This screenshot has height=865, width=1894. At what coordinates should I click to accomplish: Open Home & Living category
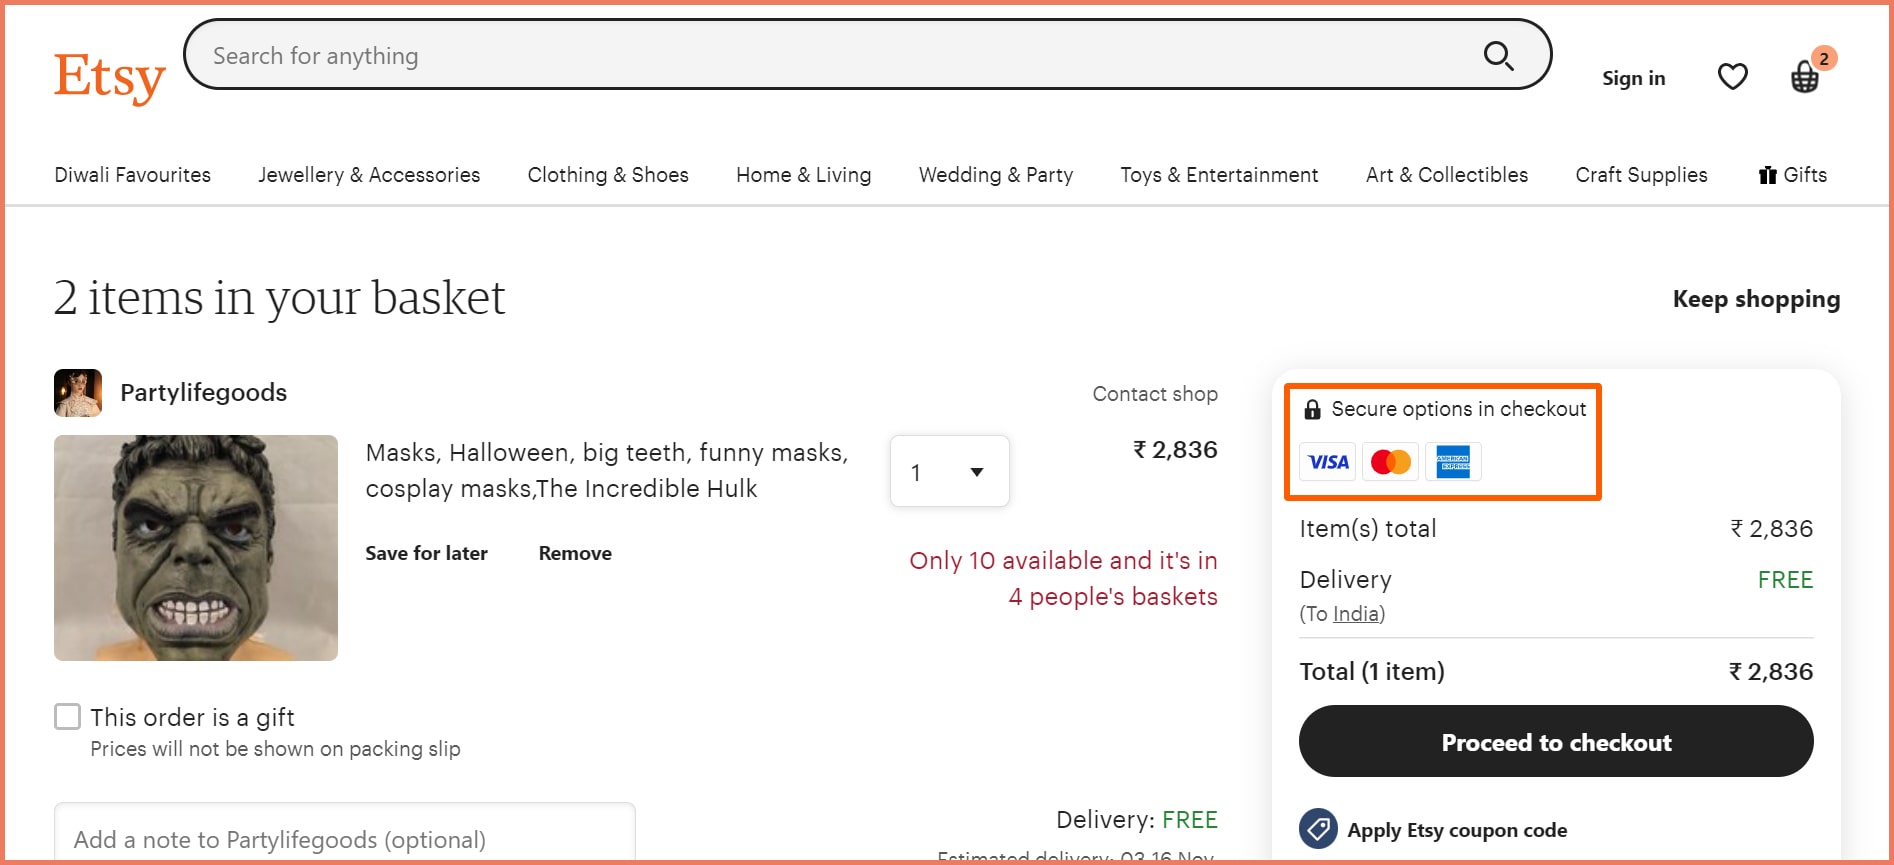pos(804,175)
